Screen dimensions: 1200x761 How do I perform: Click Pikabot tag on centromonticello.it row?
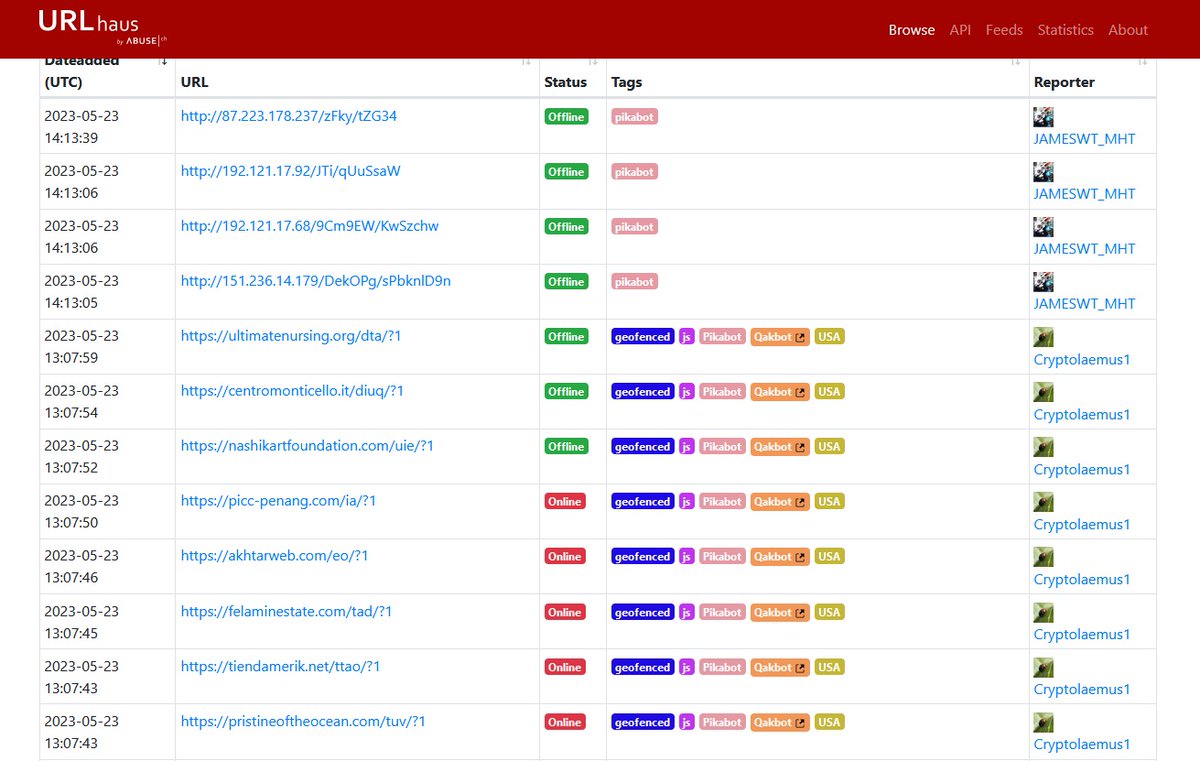pos(723,392)
